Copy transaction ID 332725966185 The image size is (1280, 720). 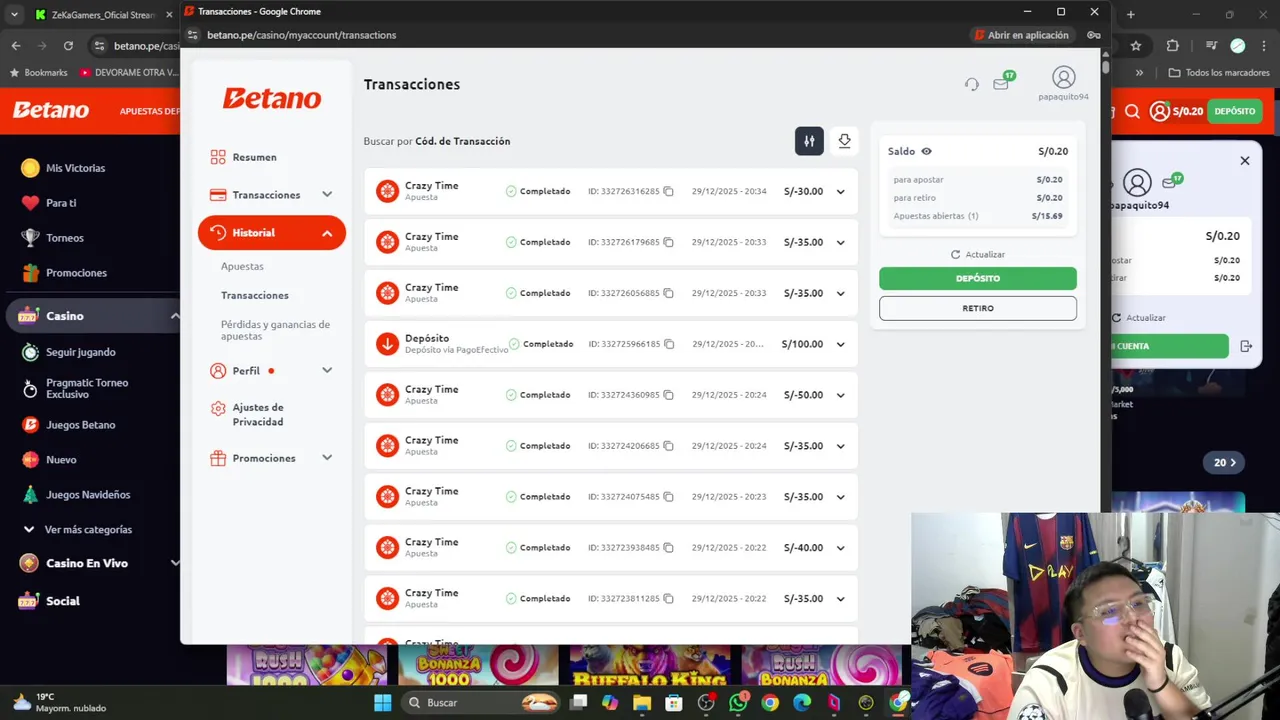point(669,344)
